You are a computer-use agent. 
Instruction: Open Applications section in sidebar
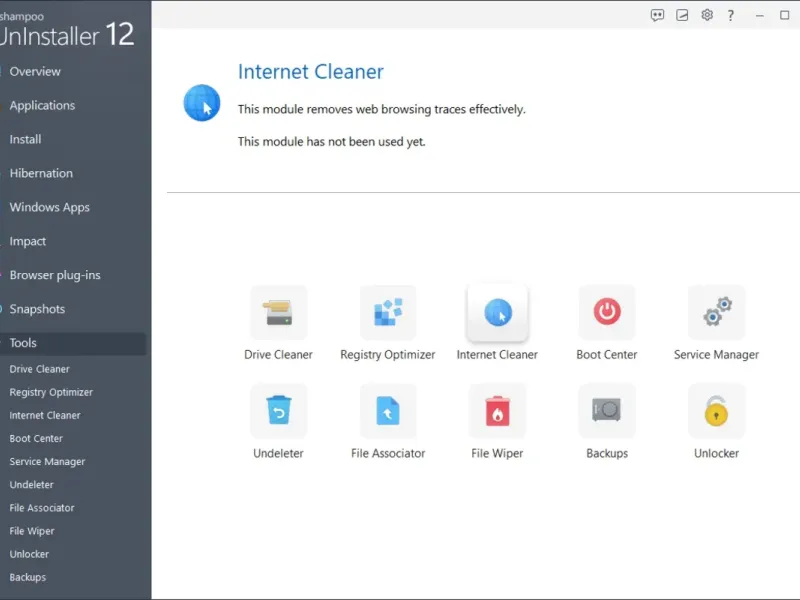pyautogui.click(x=42, y=106)
